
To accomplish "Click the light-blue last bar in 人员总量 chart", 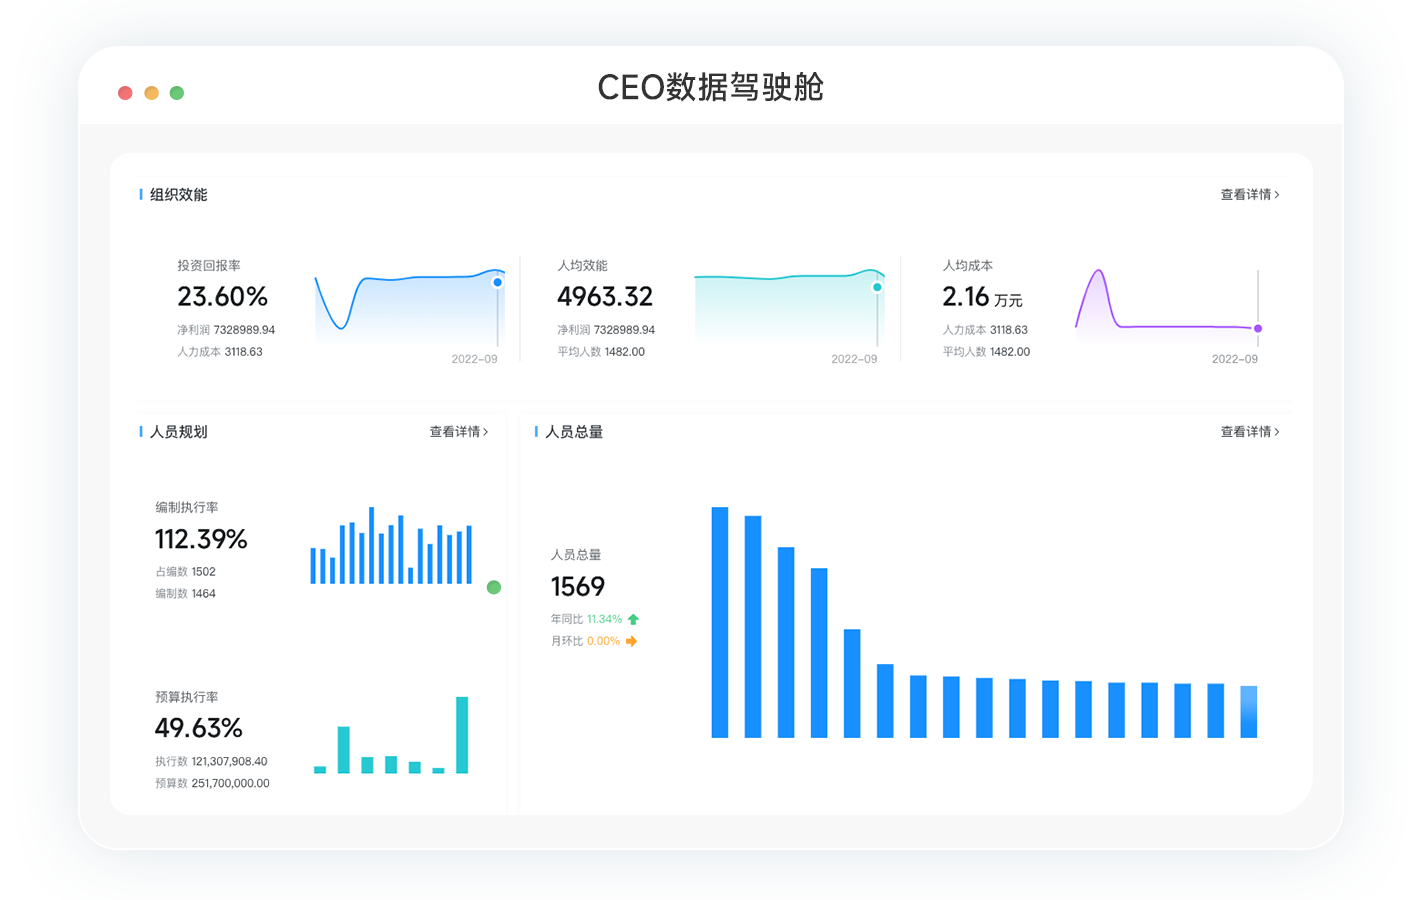I will pos(1248,712).
